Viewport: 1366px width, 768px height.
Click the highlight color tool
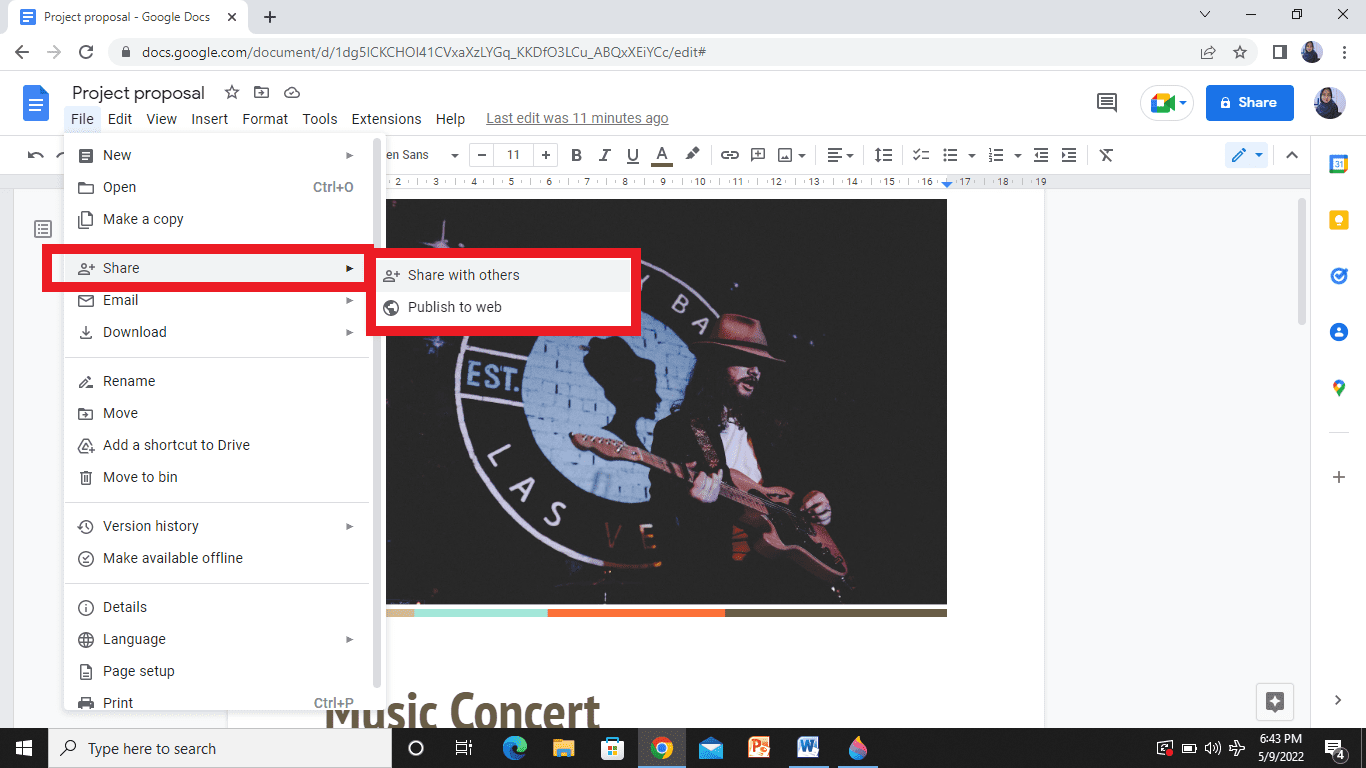click(x=692, y=155)
